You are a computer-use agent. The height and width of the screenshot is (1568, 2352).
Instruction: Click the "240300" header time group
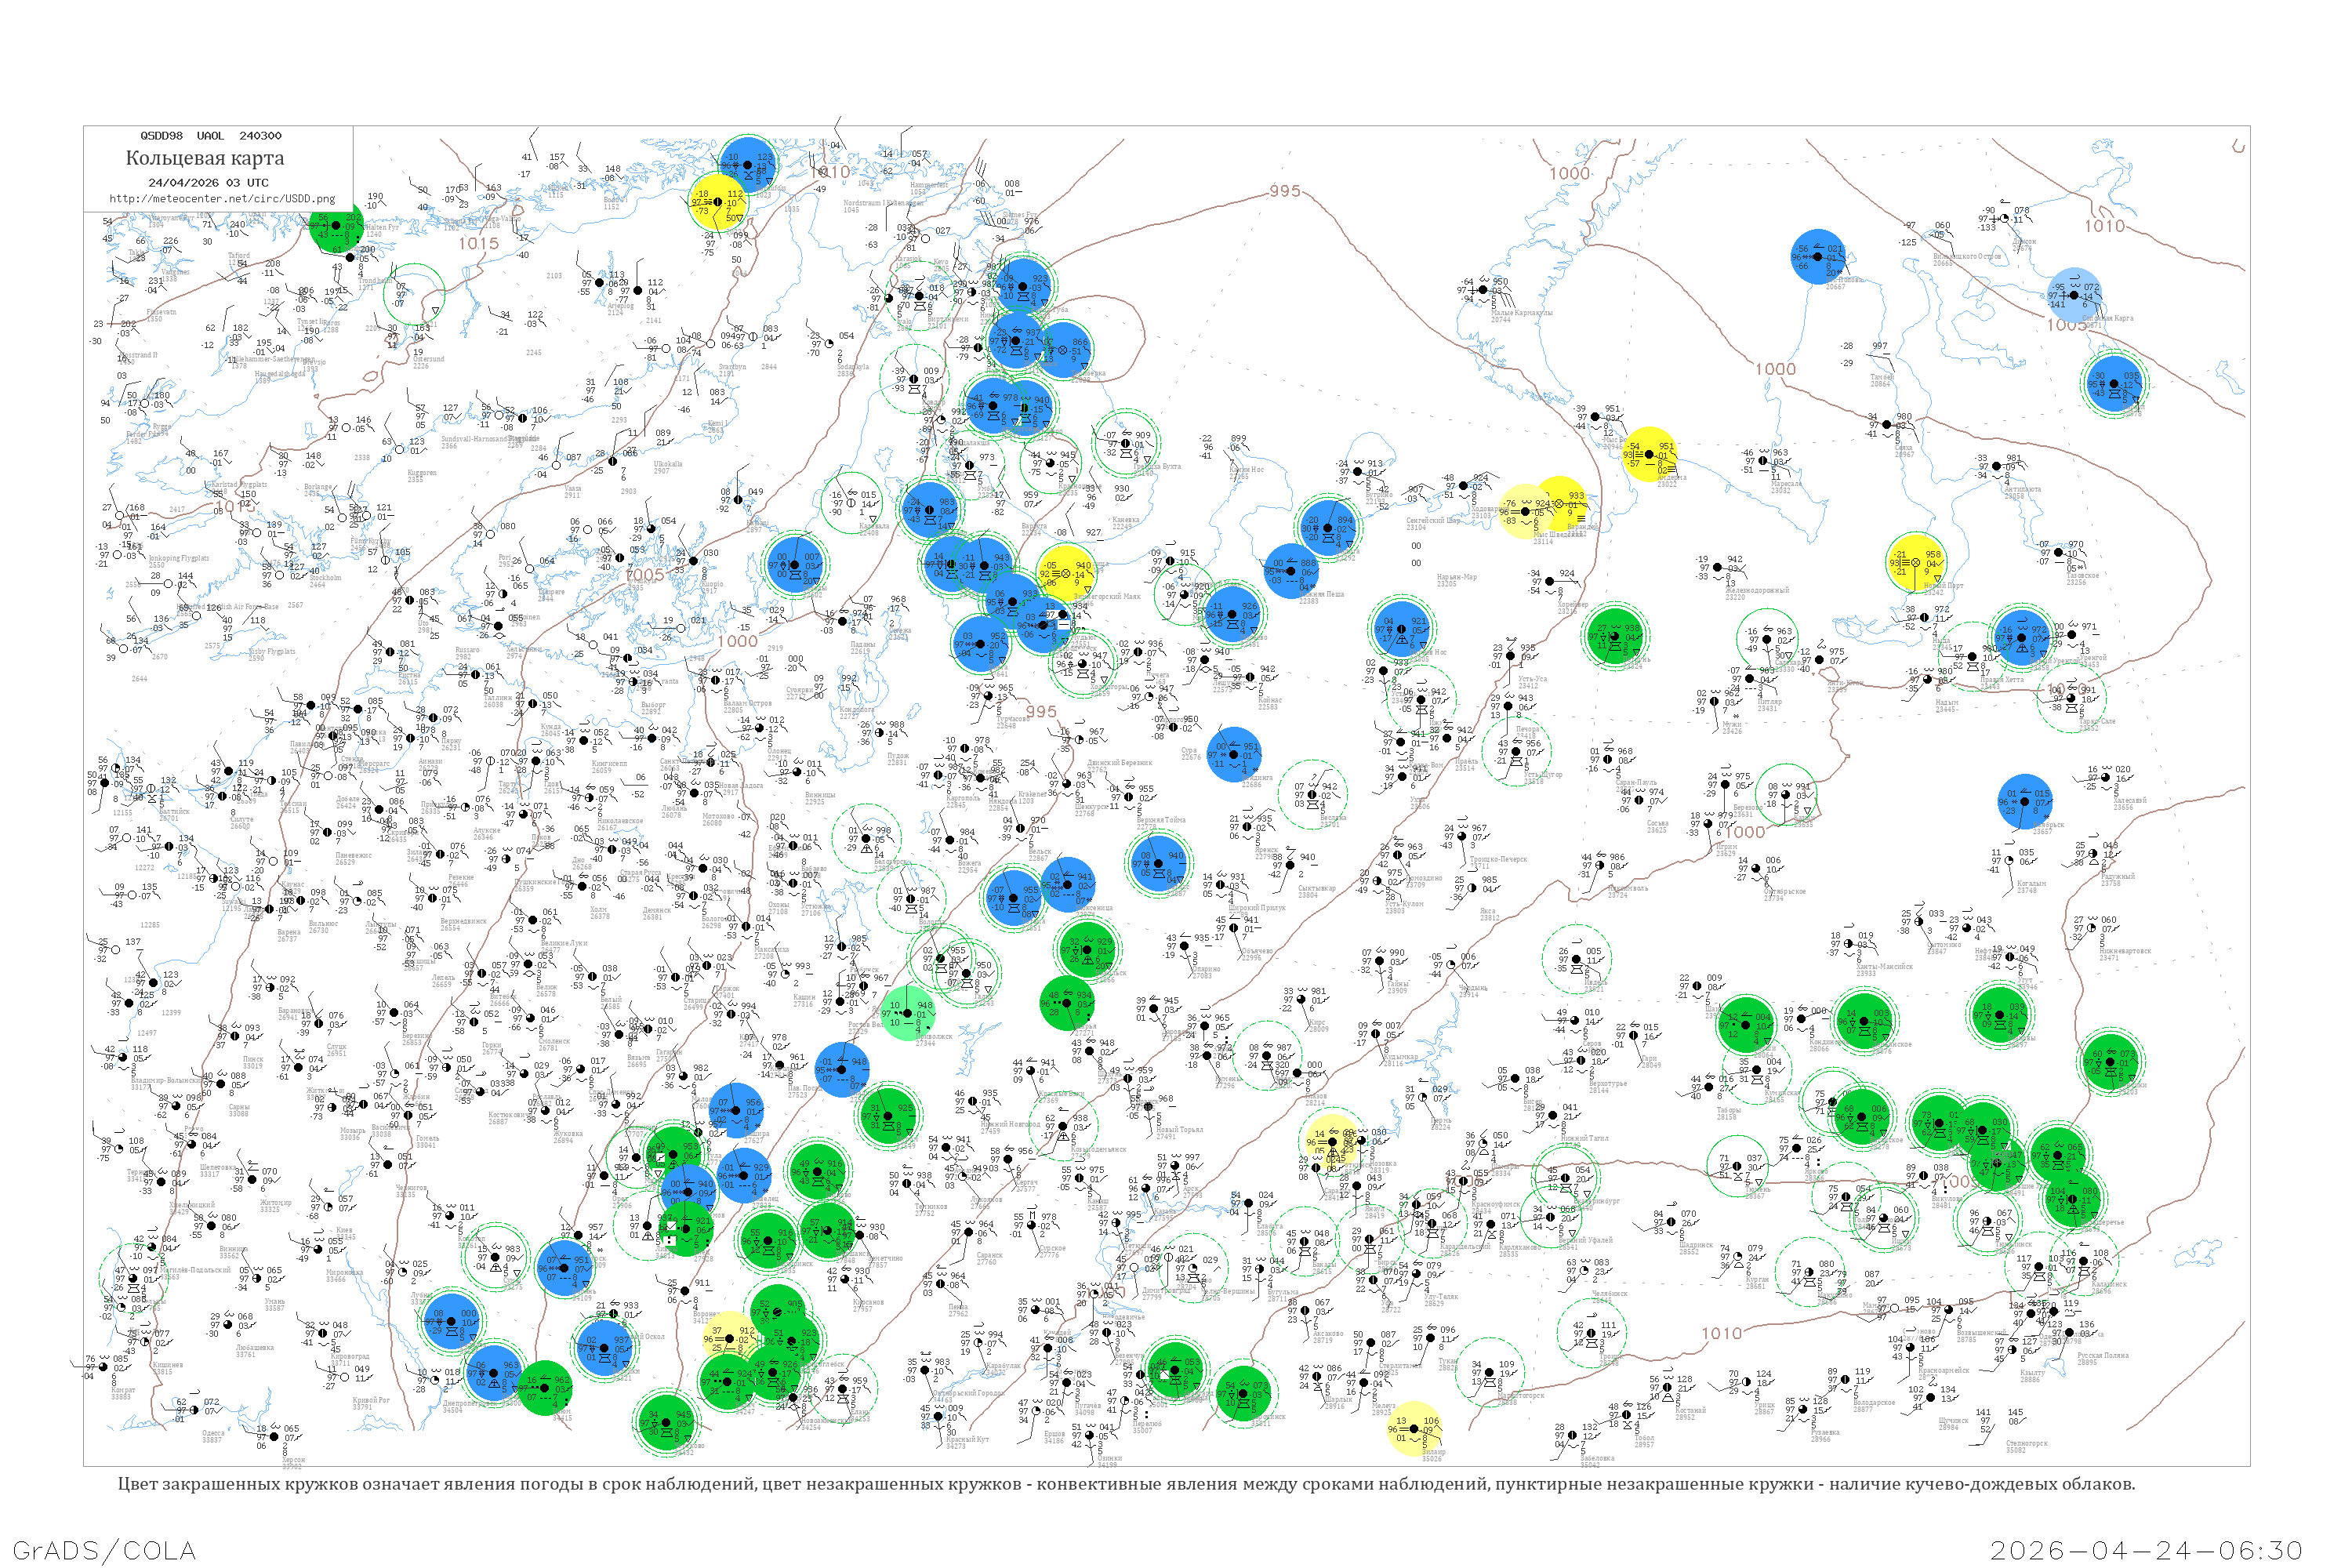(260, 136)
